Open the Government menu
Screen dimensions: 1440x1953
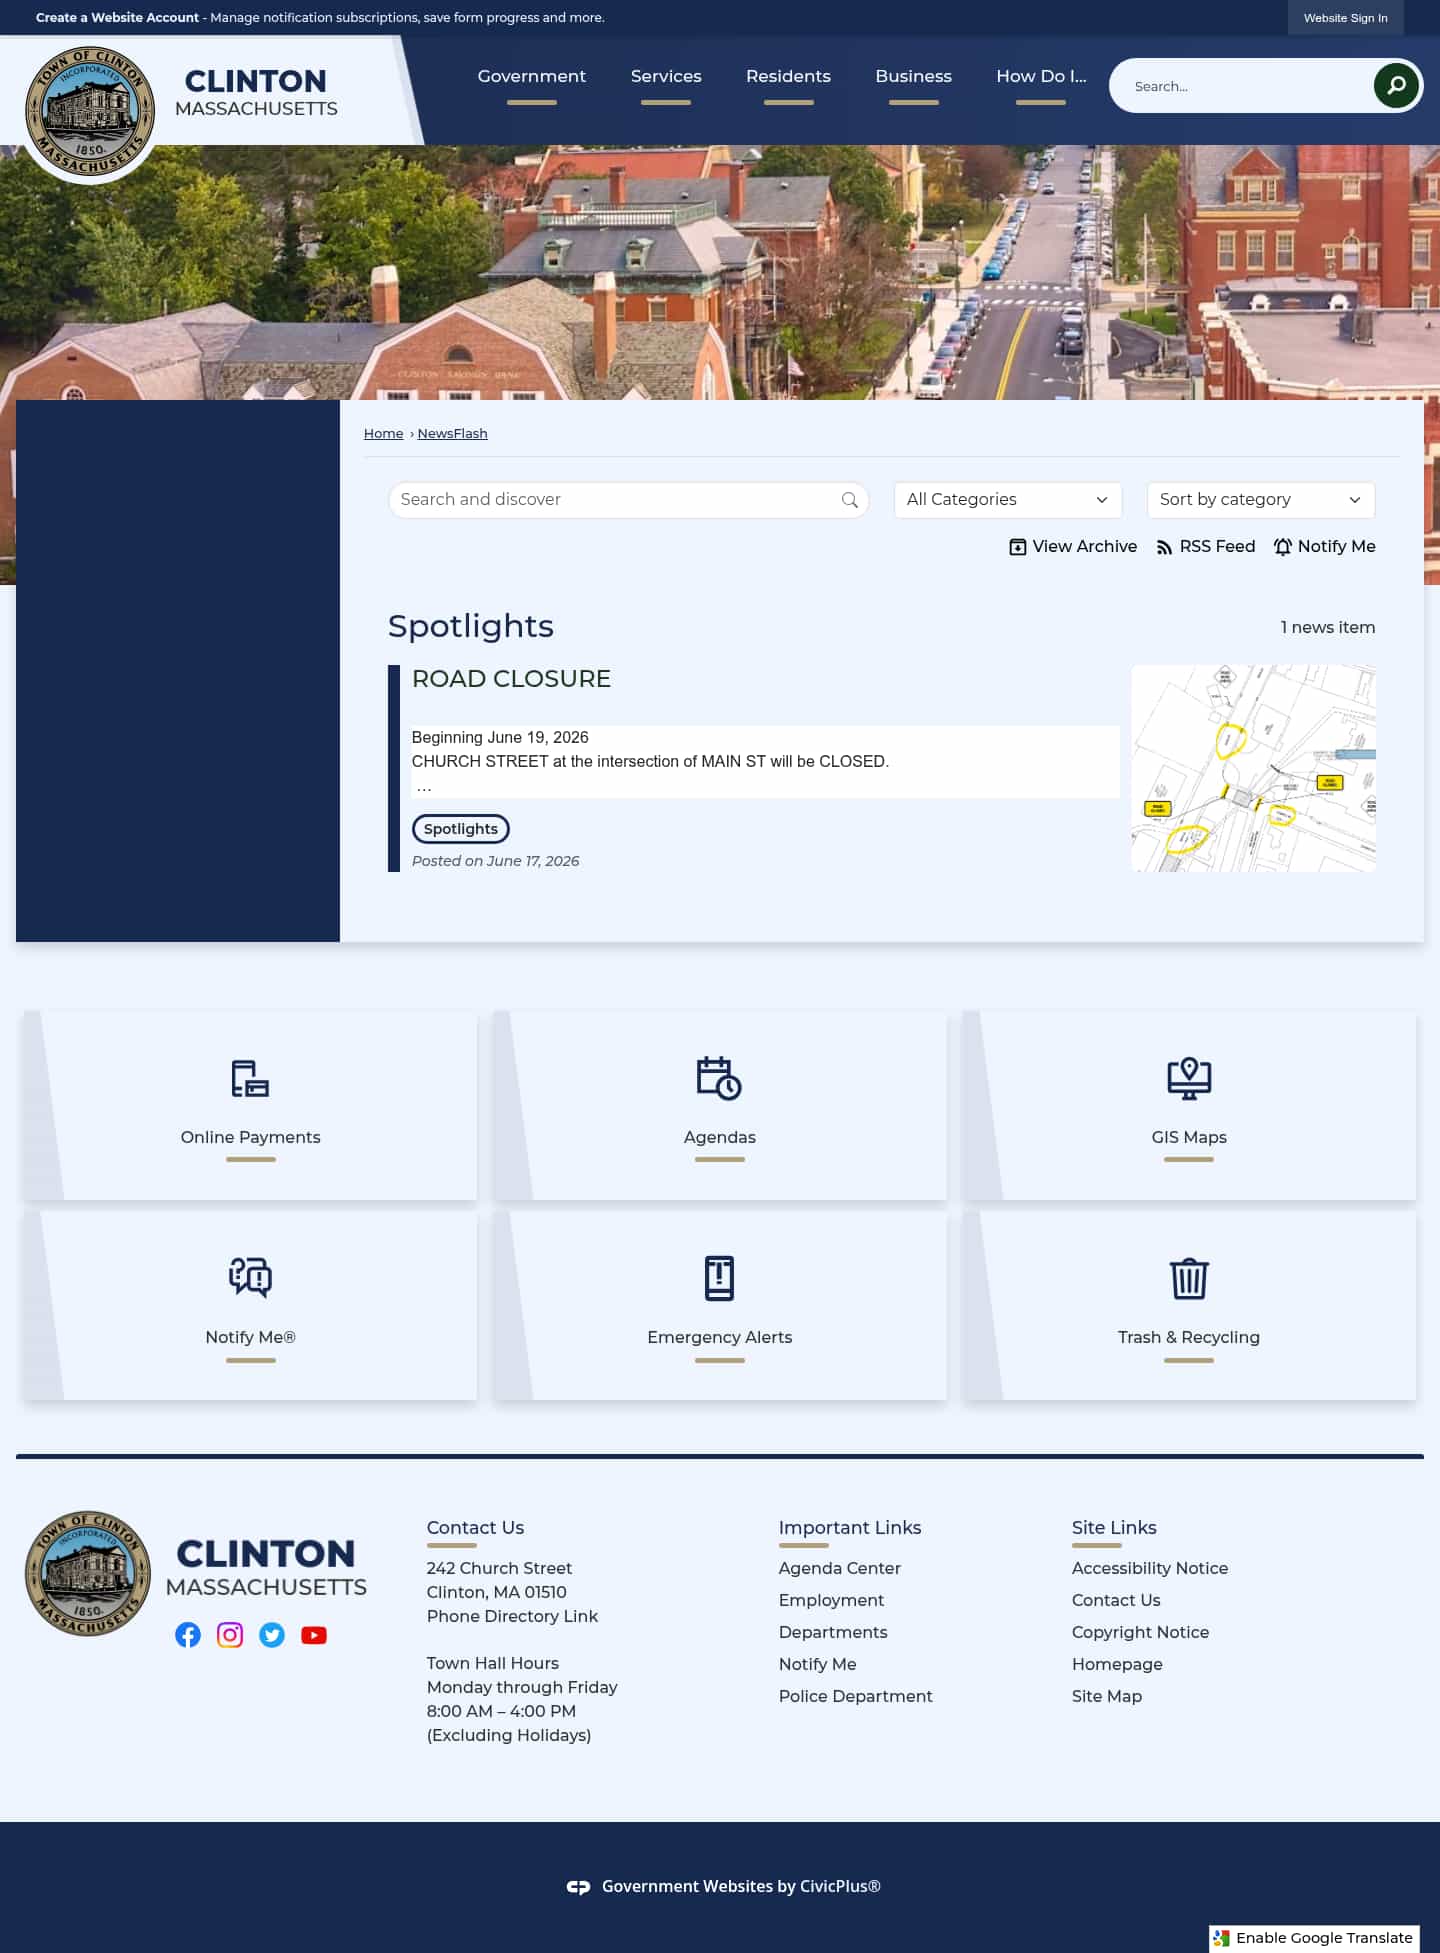pyautogui.click(x=532, y=77)
